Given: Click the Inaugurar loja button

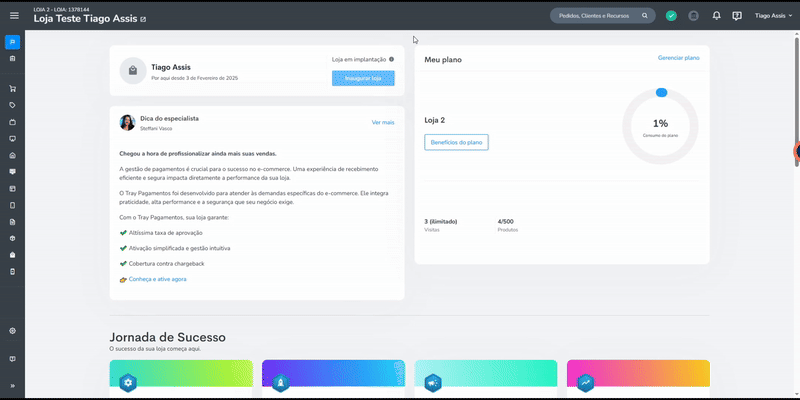Looking at the screenshot, I should pyautogui.click(x=363, y=78).
